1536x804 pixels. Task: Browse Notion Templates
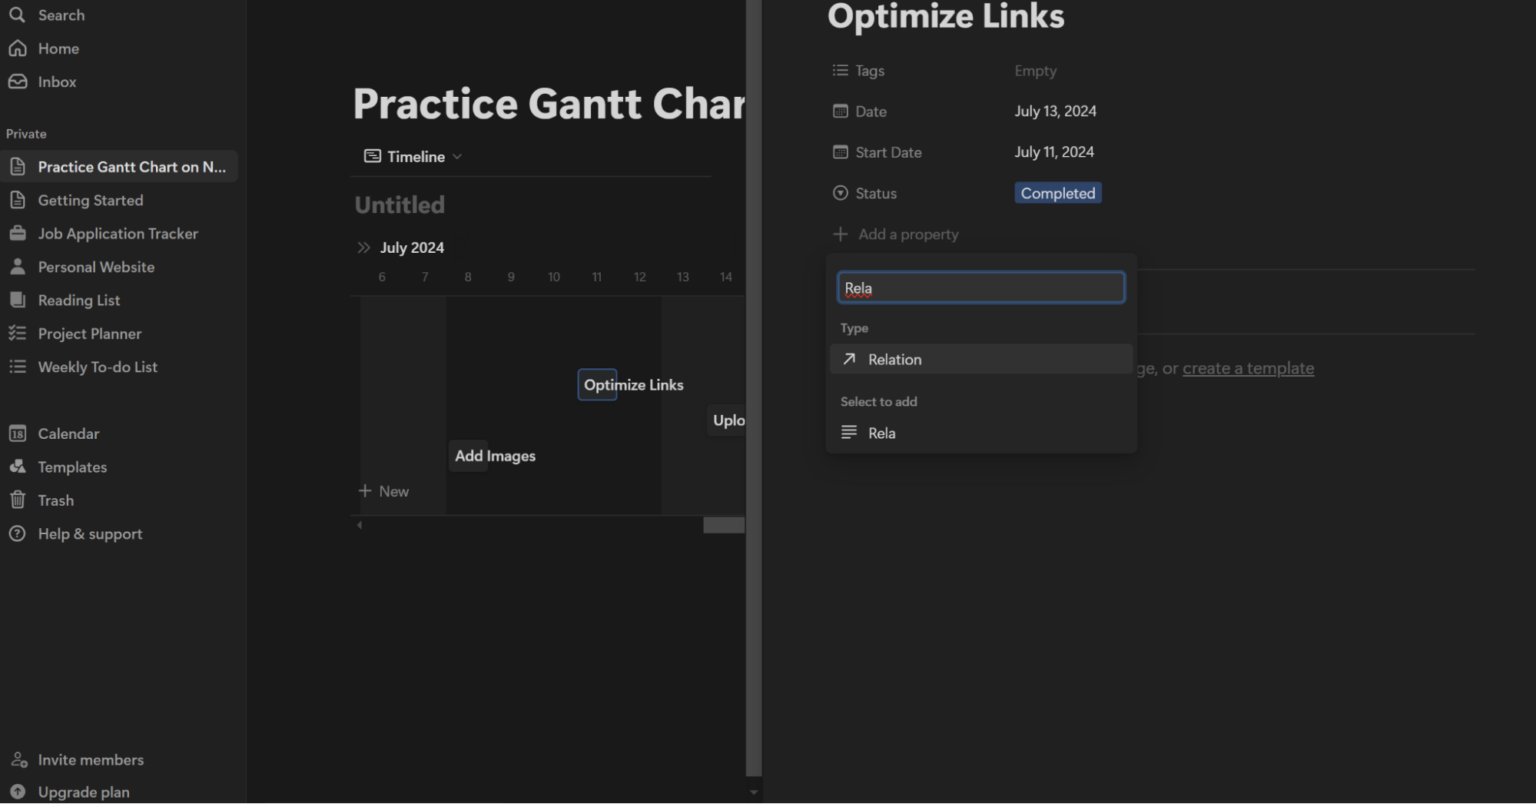(71, 466)
